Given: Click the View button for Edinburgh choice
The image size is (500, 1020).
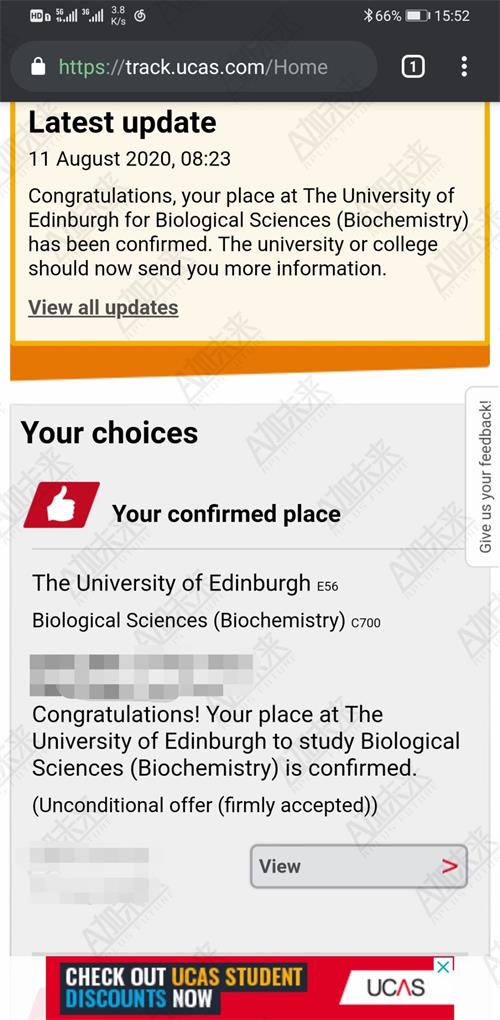Looking at the screenshot, I should coord(359,866).
